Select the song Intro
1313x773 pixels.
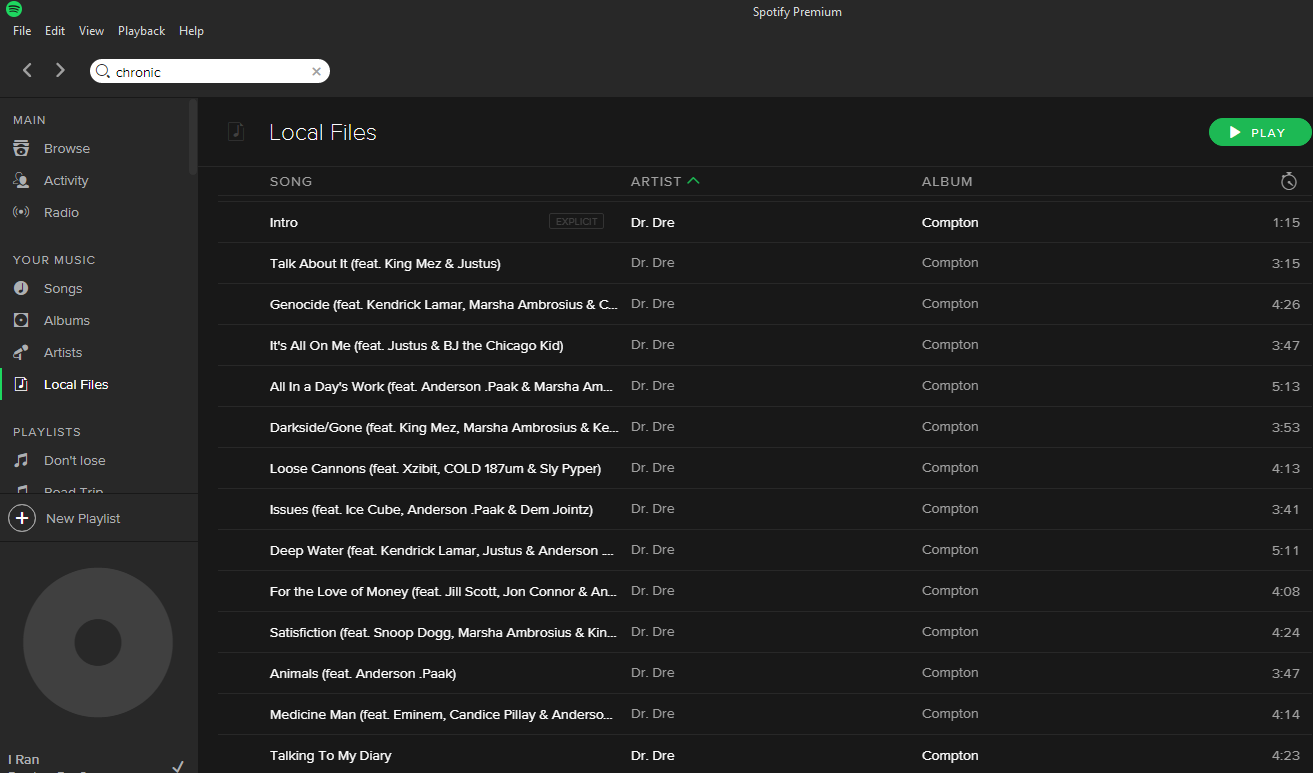pyautogui.click(x=284, y=223)
